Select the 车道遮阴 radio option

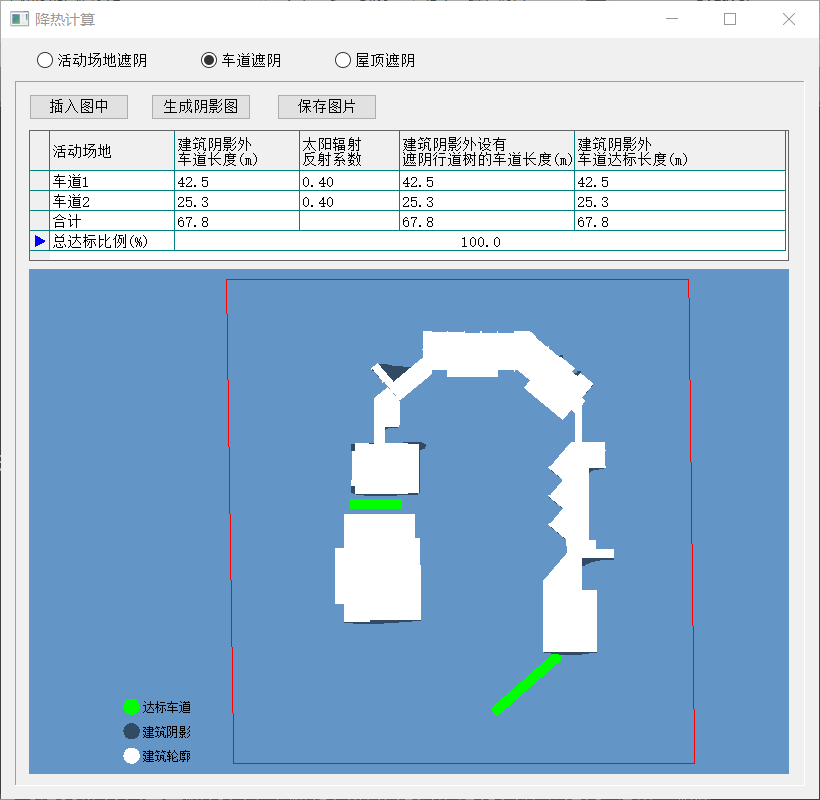click(209, 60)
